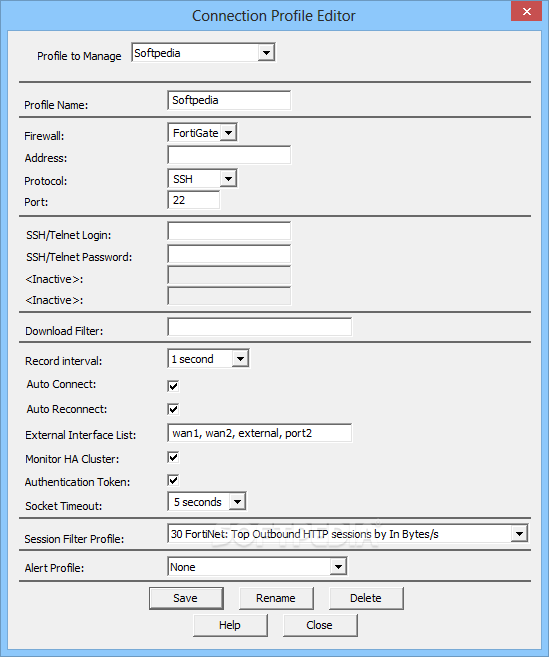Click the Profile Name text field
This screenshot has height=657, width=549.
point(229,101)
